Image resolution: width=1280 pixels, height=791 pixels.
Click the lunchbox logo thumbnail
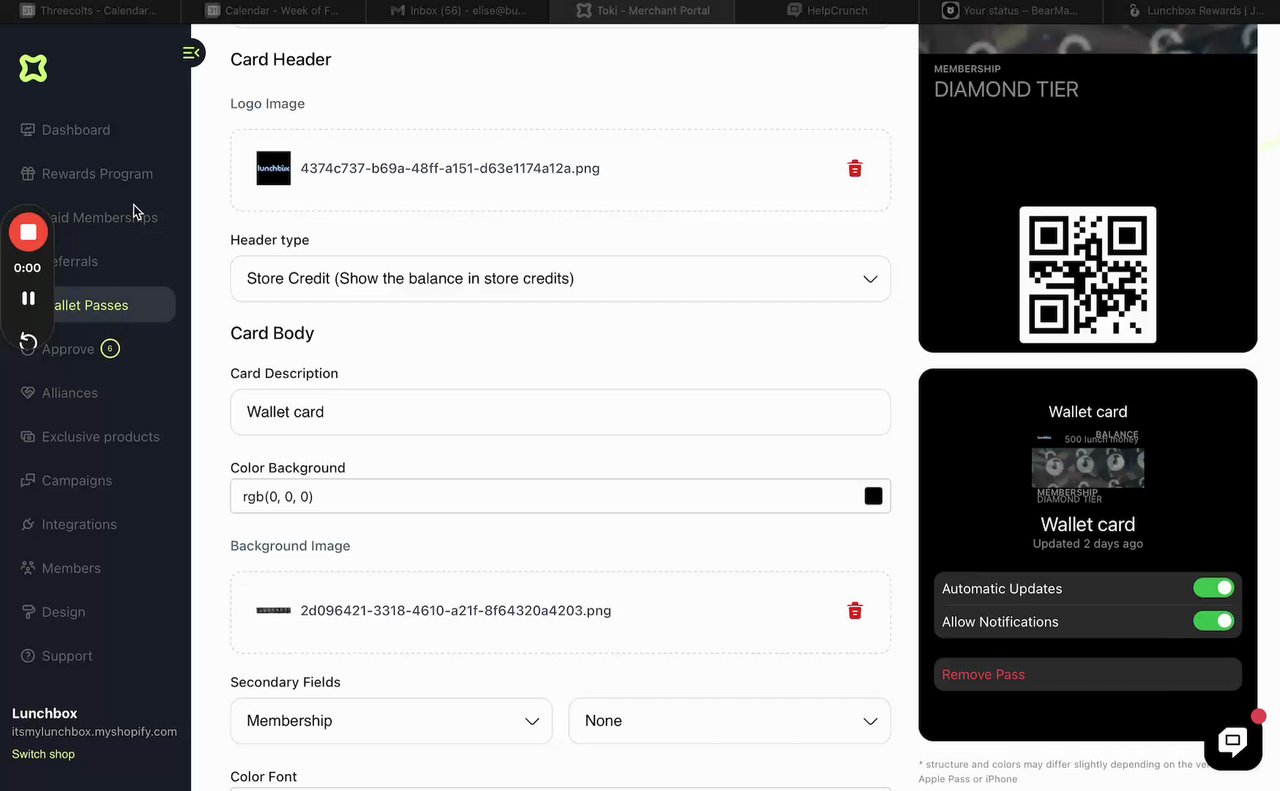tap(274, 168)
